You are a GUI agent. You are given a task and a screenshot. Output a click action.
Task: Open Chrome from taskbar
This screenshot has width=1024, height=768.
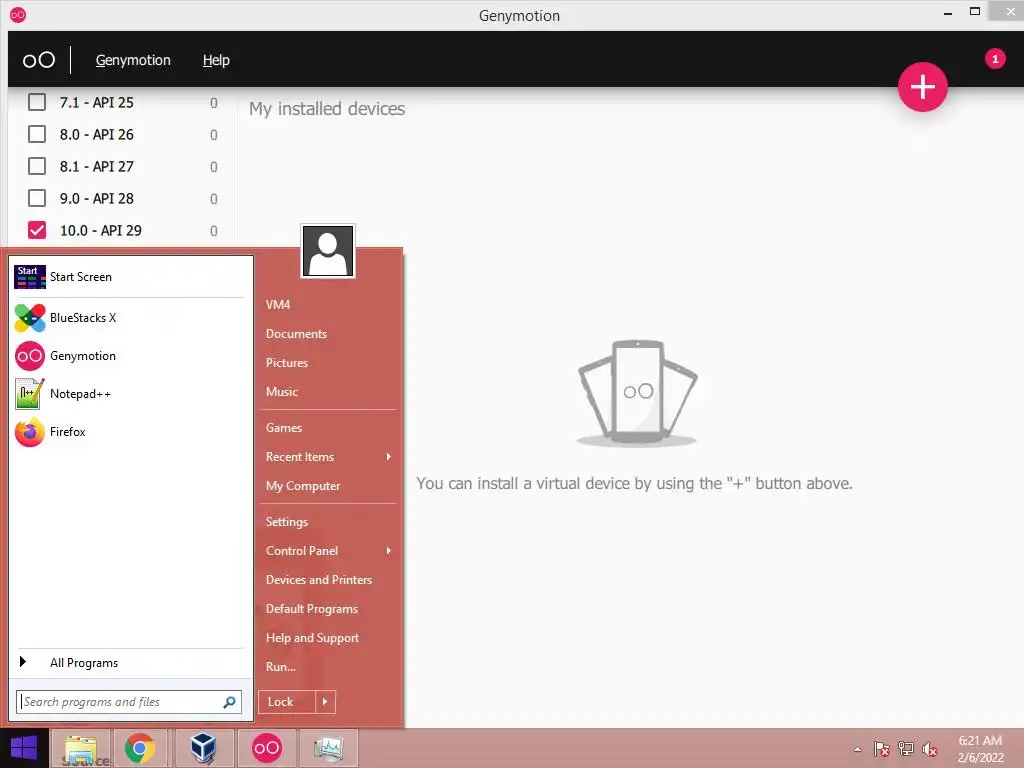tap(140, 748)
